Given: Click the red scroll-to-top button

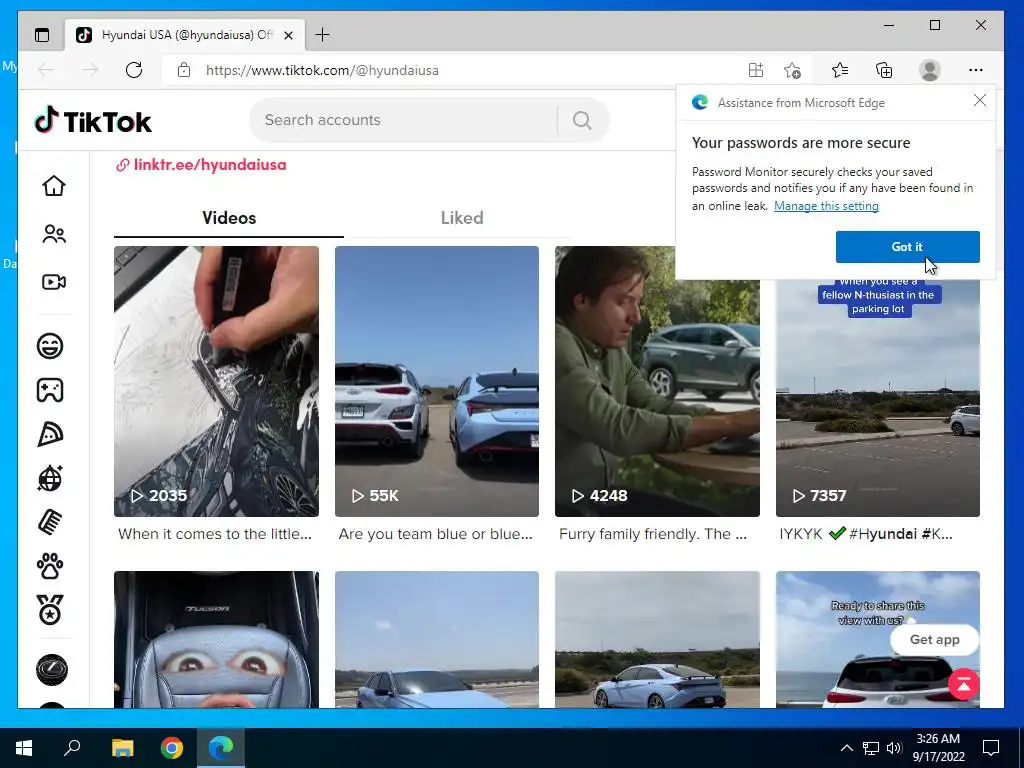Looking at the screenshot, I should [963, 684].
